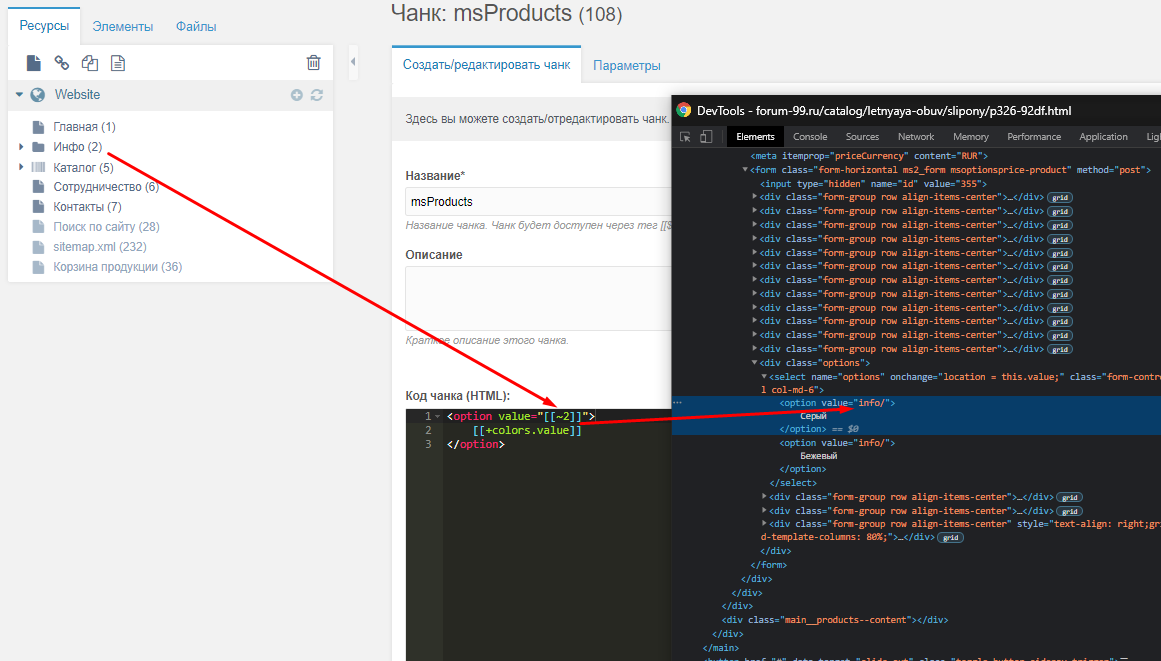
Task: Switch to the Файлы tab
Action: coord(196,27)
